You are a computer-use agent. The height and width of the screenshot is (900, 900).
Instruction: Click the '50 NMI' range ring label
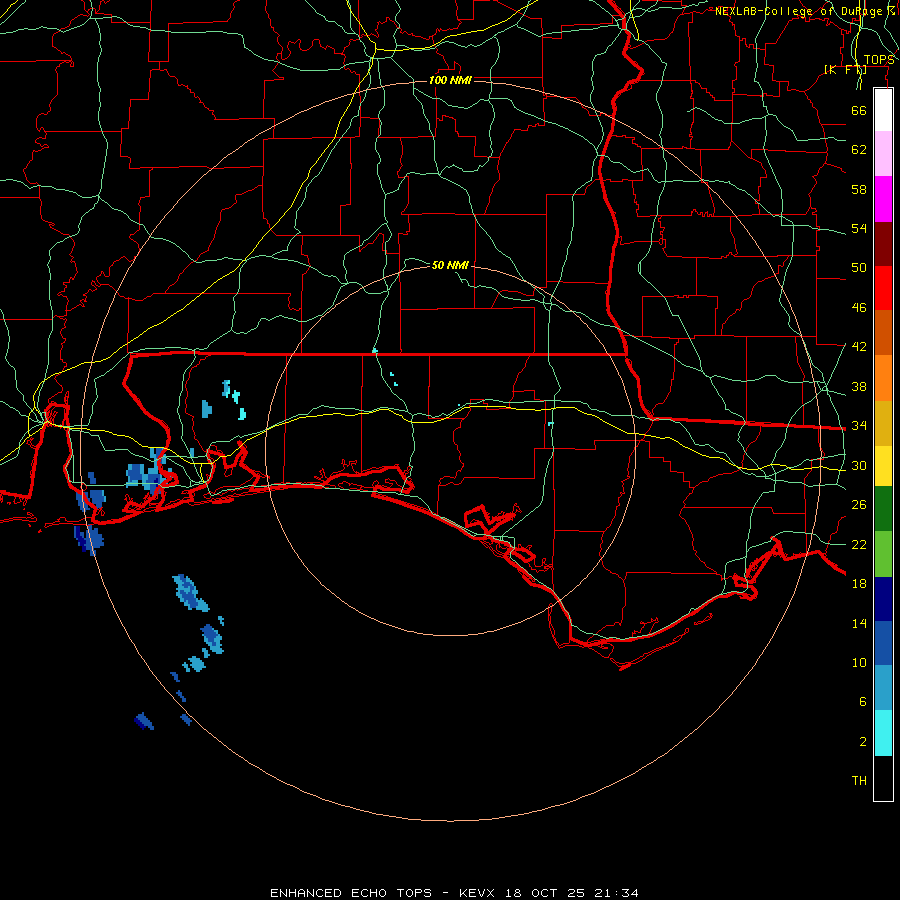click(450, 265)
